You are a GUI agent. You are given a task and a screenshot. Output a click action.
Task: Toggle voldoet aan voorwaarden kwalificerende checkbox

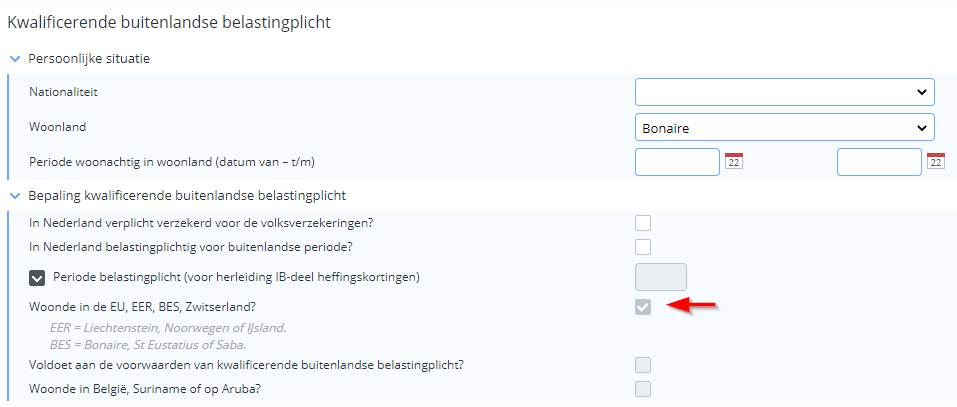[x=643, y=365]
